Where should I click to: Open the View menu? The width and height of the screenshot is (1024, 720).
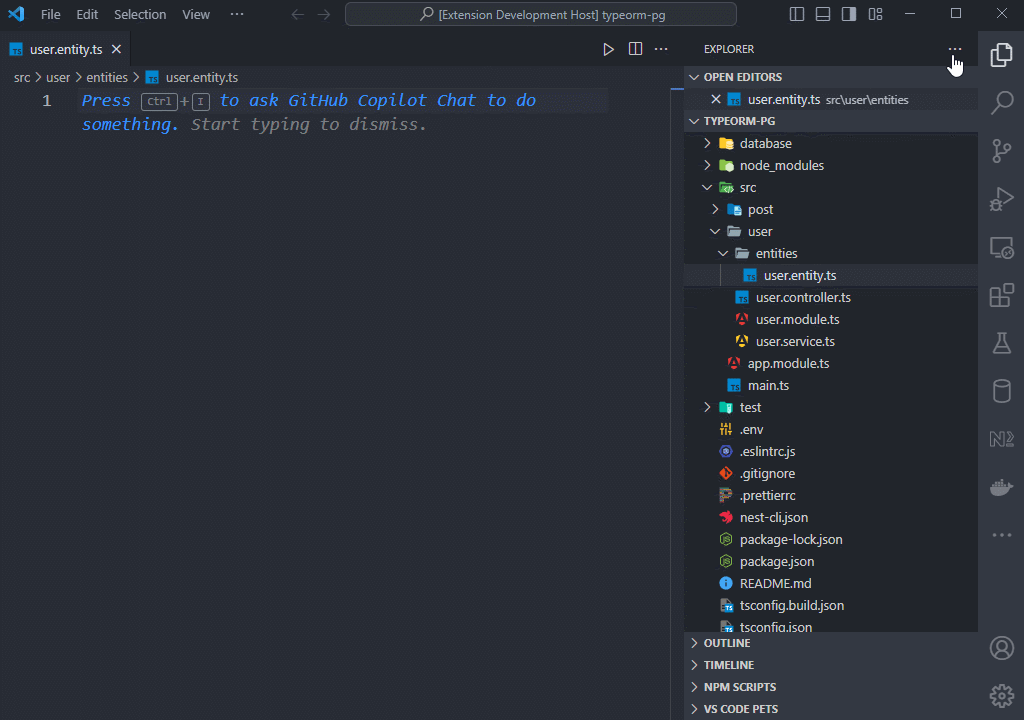tap(196, 14)
